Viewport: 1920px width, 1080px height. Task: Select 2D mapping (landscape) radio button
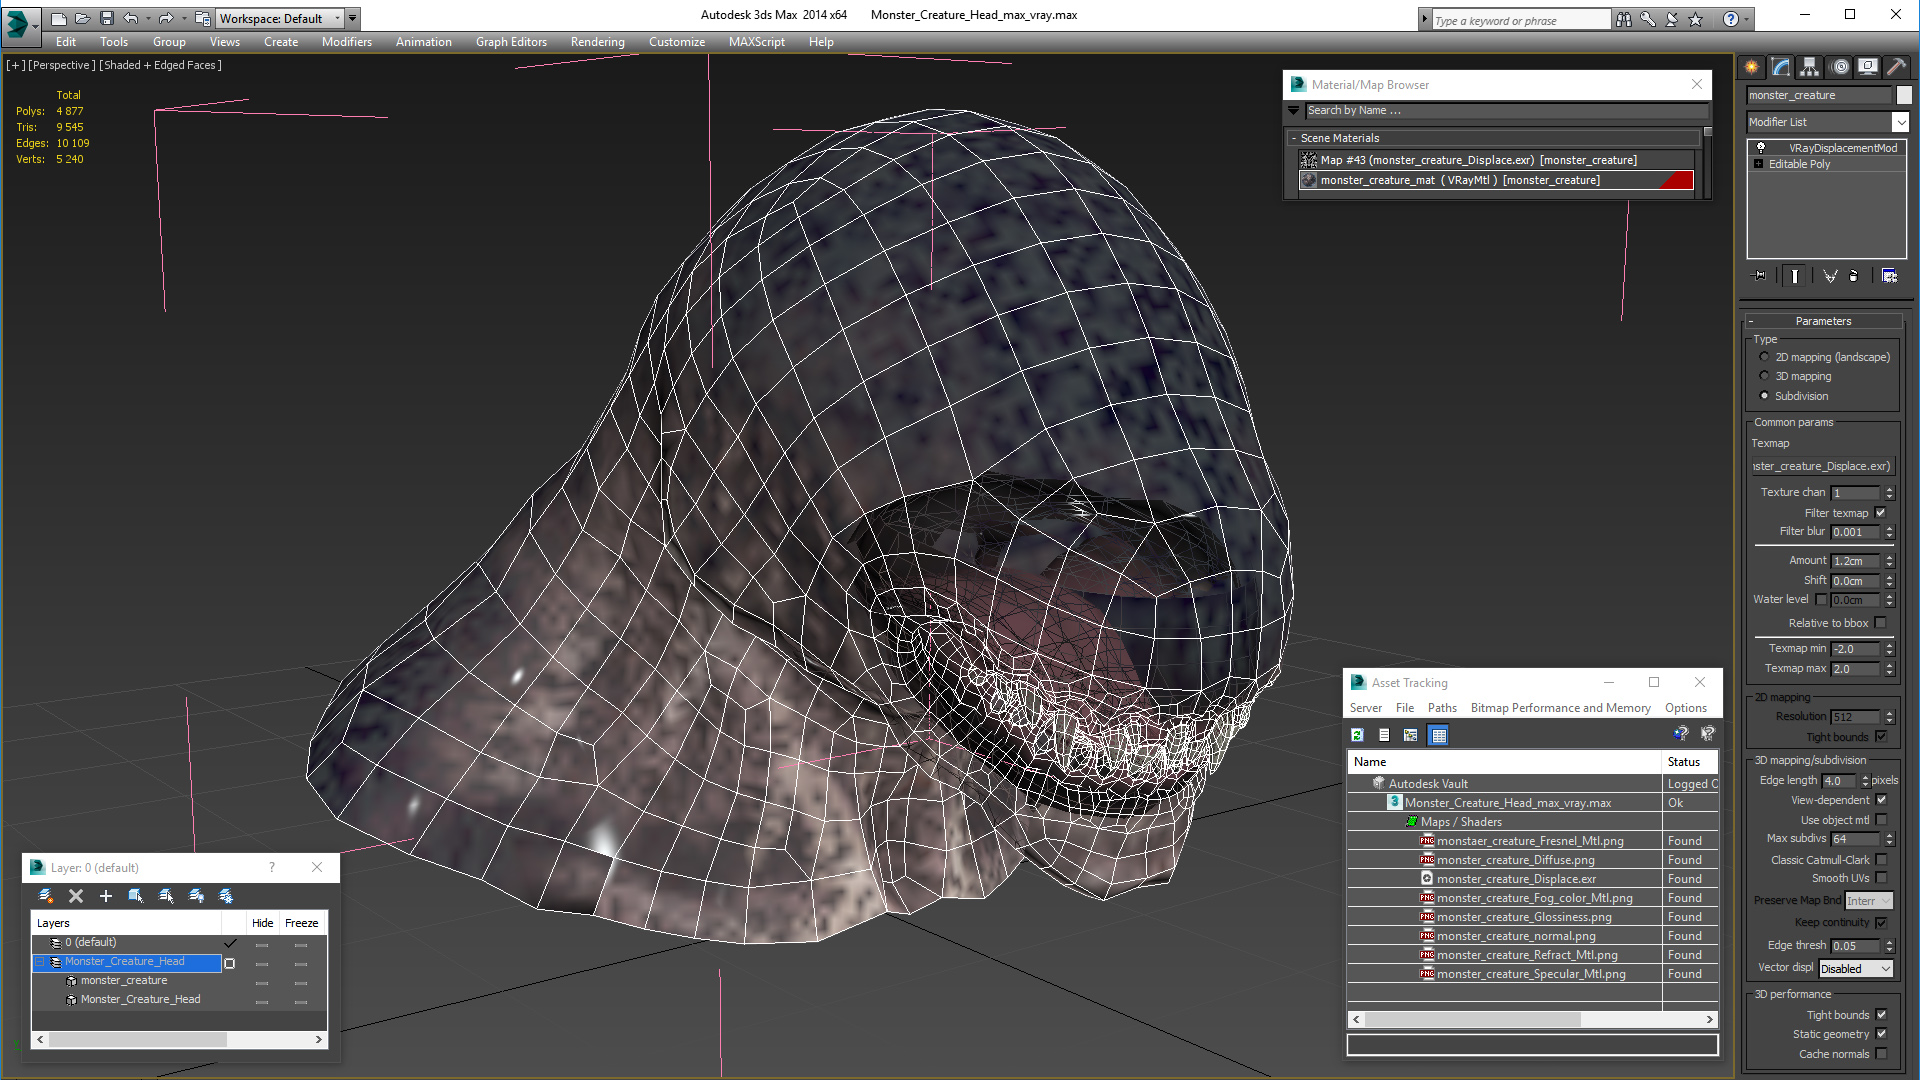click(x=1764, y=357)
